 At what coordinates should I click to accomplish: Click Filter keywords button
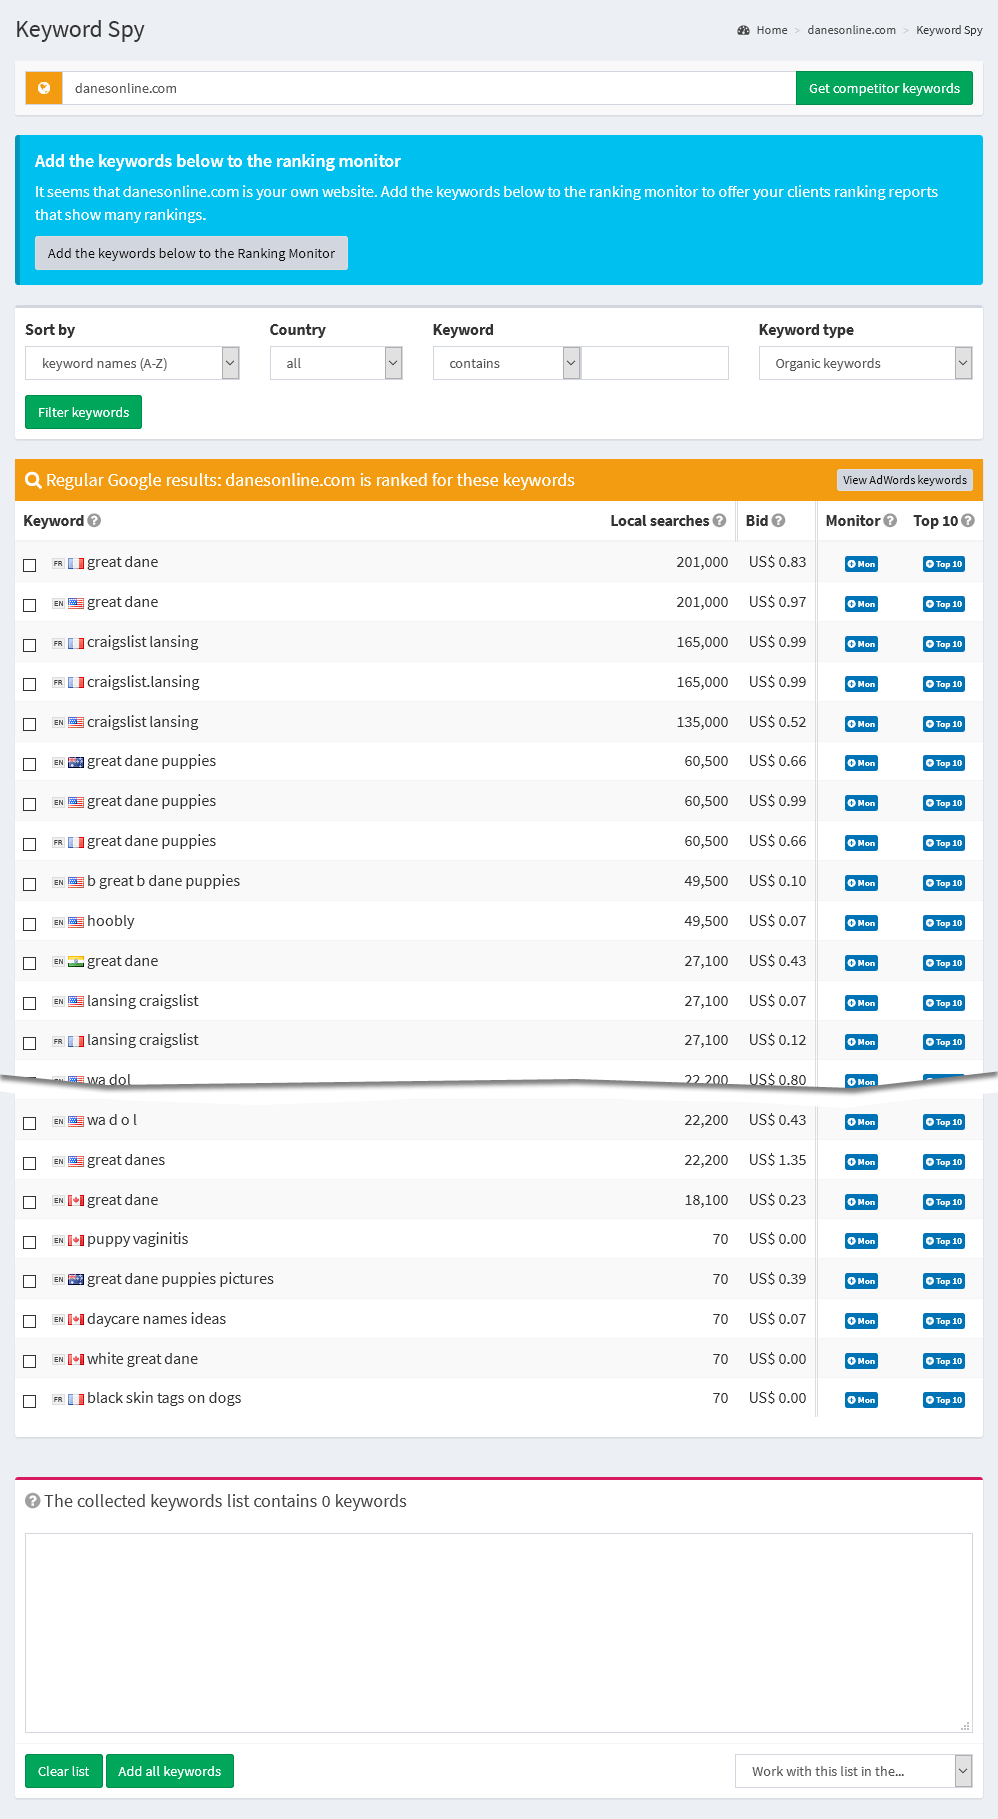click(83, 412)
